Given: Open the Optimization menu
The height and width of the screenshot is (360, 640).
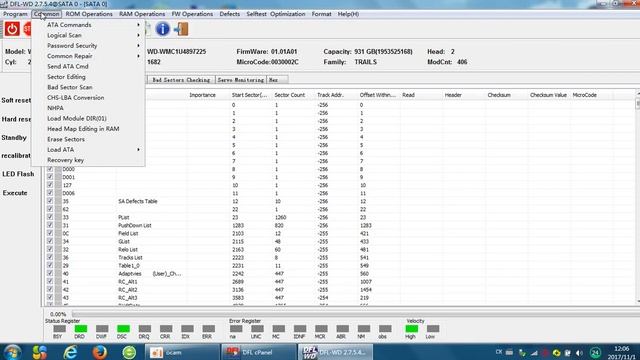Looking at the screenshot, I should pyautogui.click(x=288, y=14).
